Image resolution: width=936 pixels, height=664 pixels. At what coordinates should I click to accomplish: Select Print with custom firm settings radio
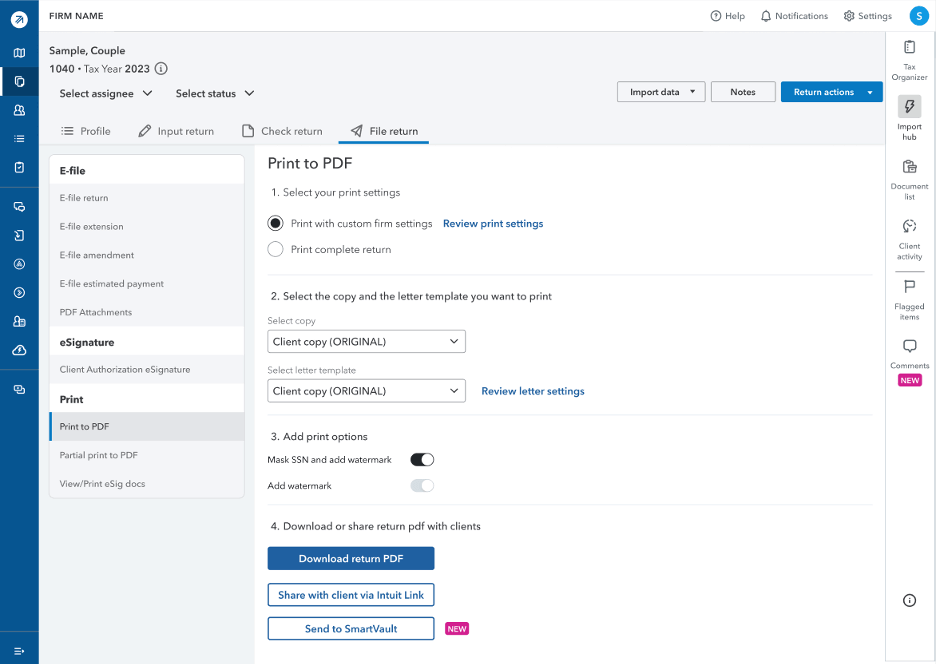[275, 223]
